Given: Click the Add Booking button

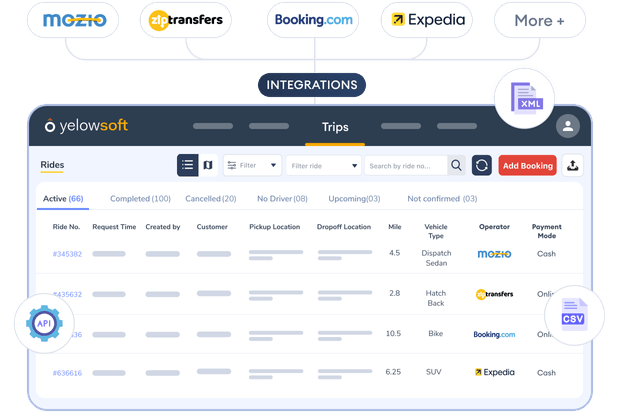Looking at the screenshot, I should [527, 166].
